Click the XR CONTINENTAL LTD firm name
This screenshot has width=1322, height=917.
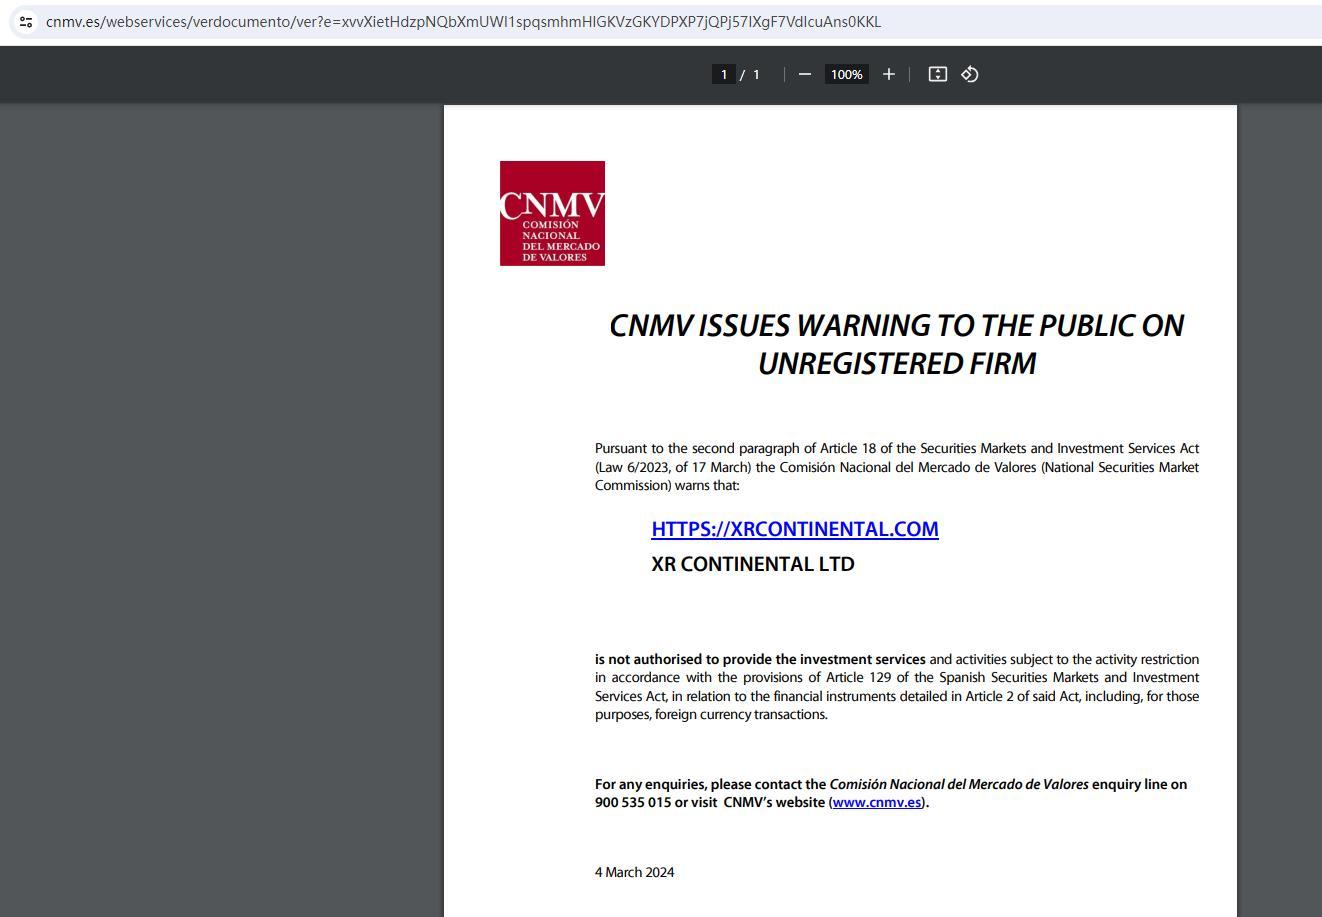click(x=752, y=564)
